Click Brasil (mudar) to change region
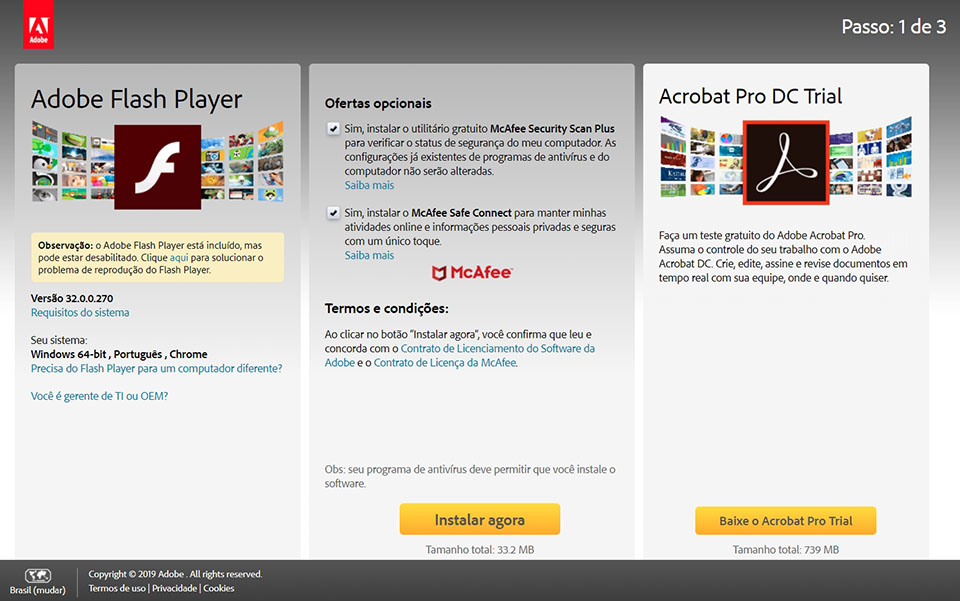This screenshot has height=601, width=960. (x=37, y=590)
